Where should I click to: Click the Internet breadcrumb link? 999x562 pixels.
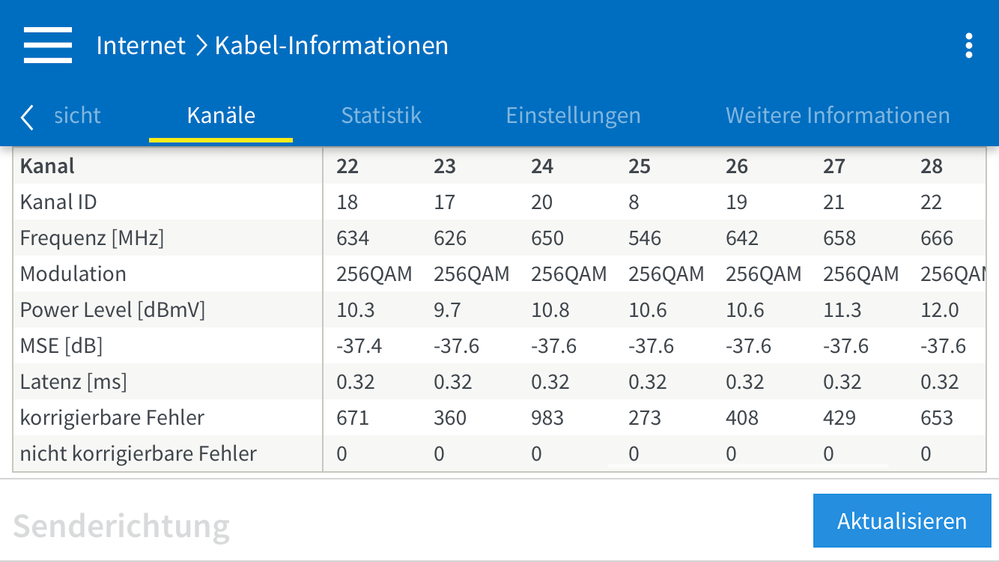[141, 46]
